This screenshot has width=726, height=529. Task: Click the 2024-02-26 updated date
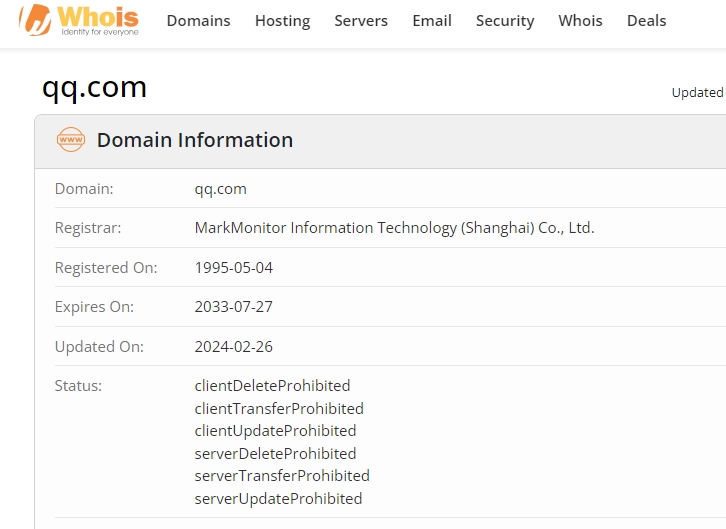[x=234, y=347]
